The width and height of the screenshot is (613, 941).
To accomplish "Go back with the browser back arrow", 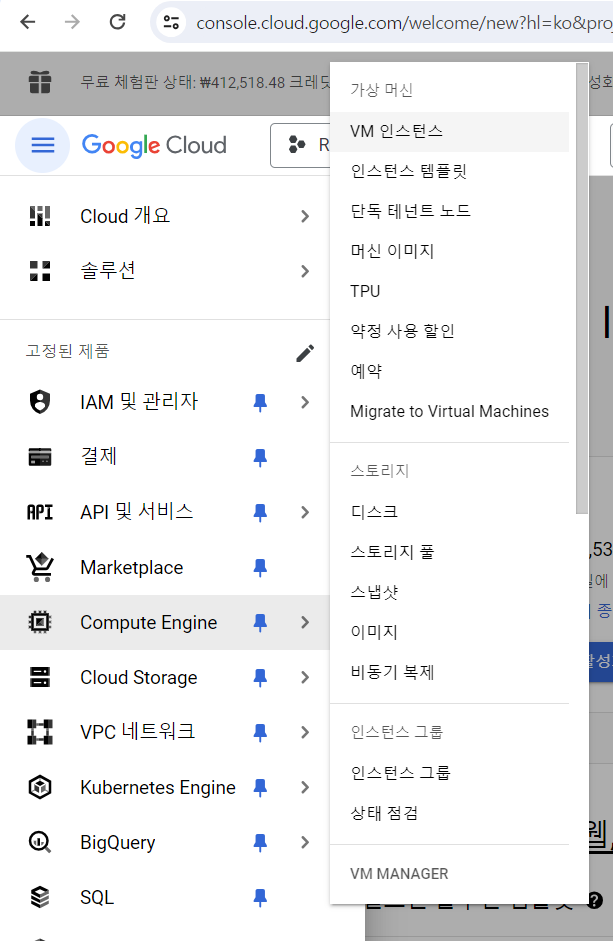I will pyautogui.click(x=28, y=22).
